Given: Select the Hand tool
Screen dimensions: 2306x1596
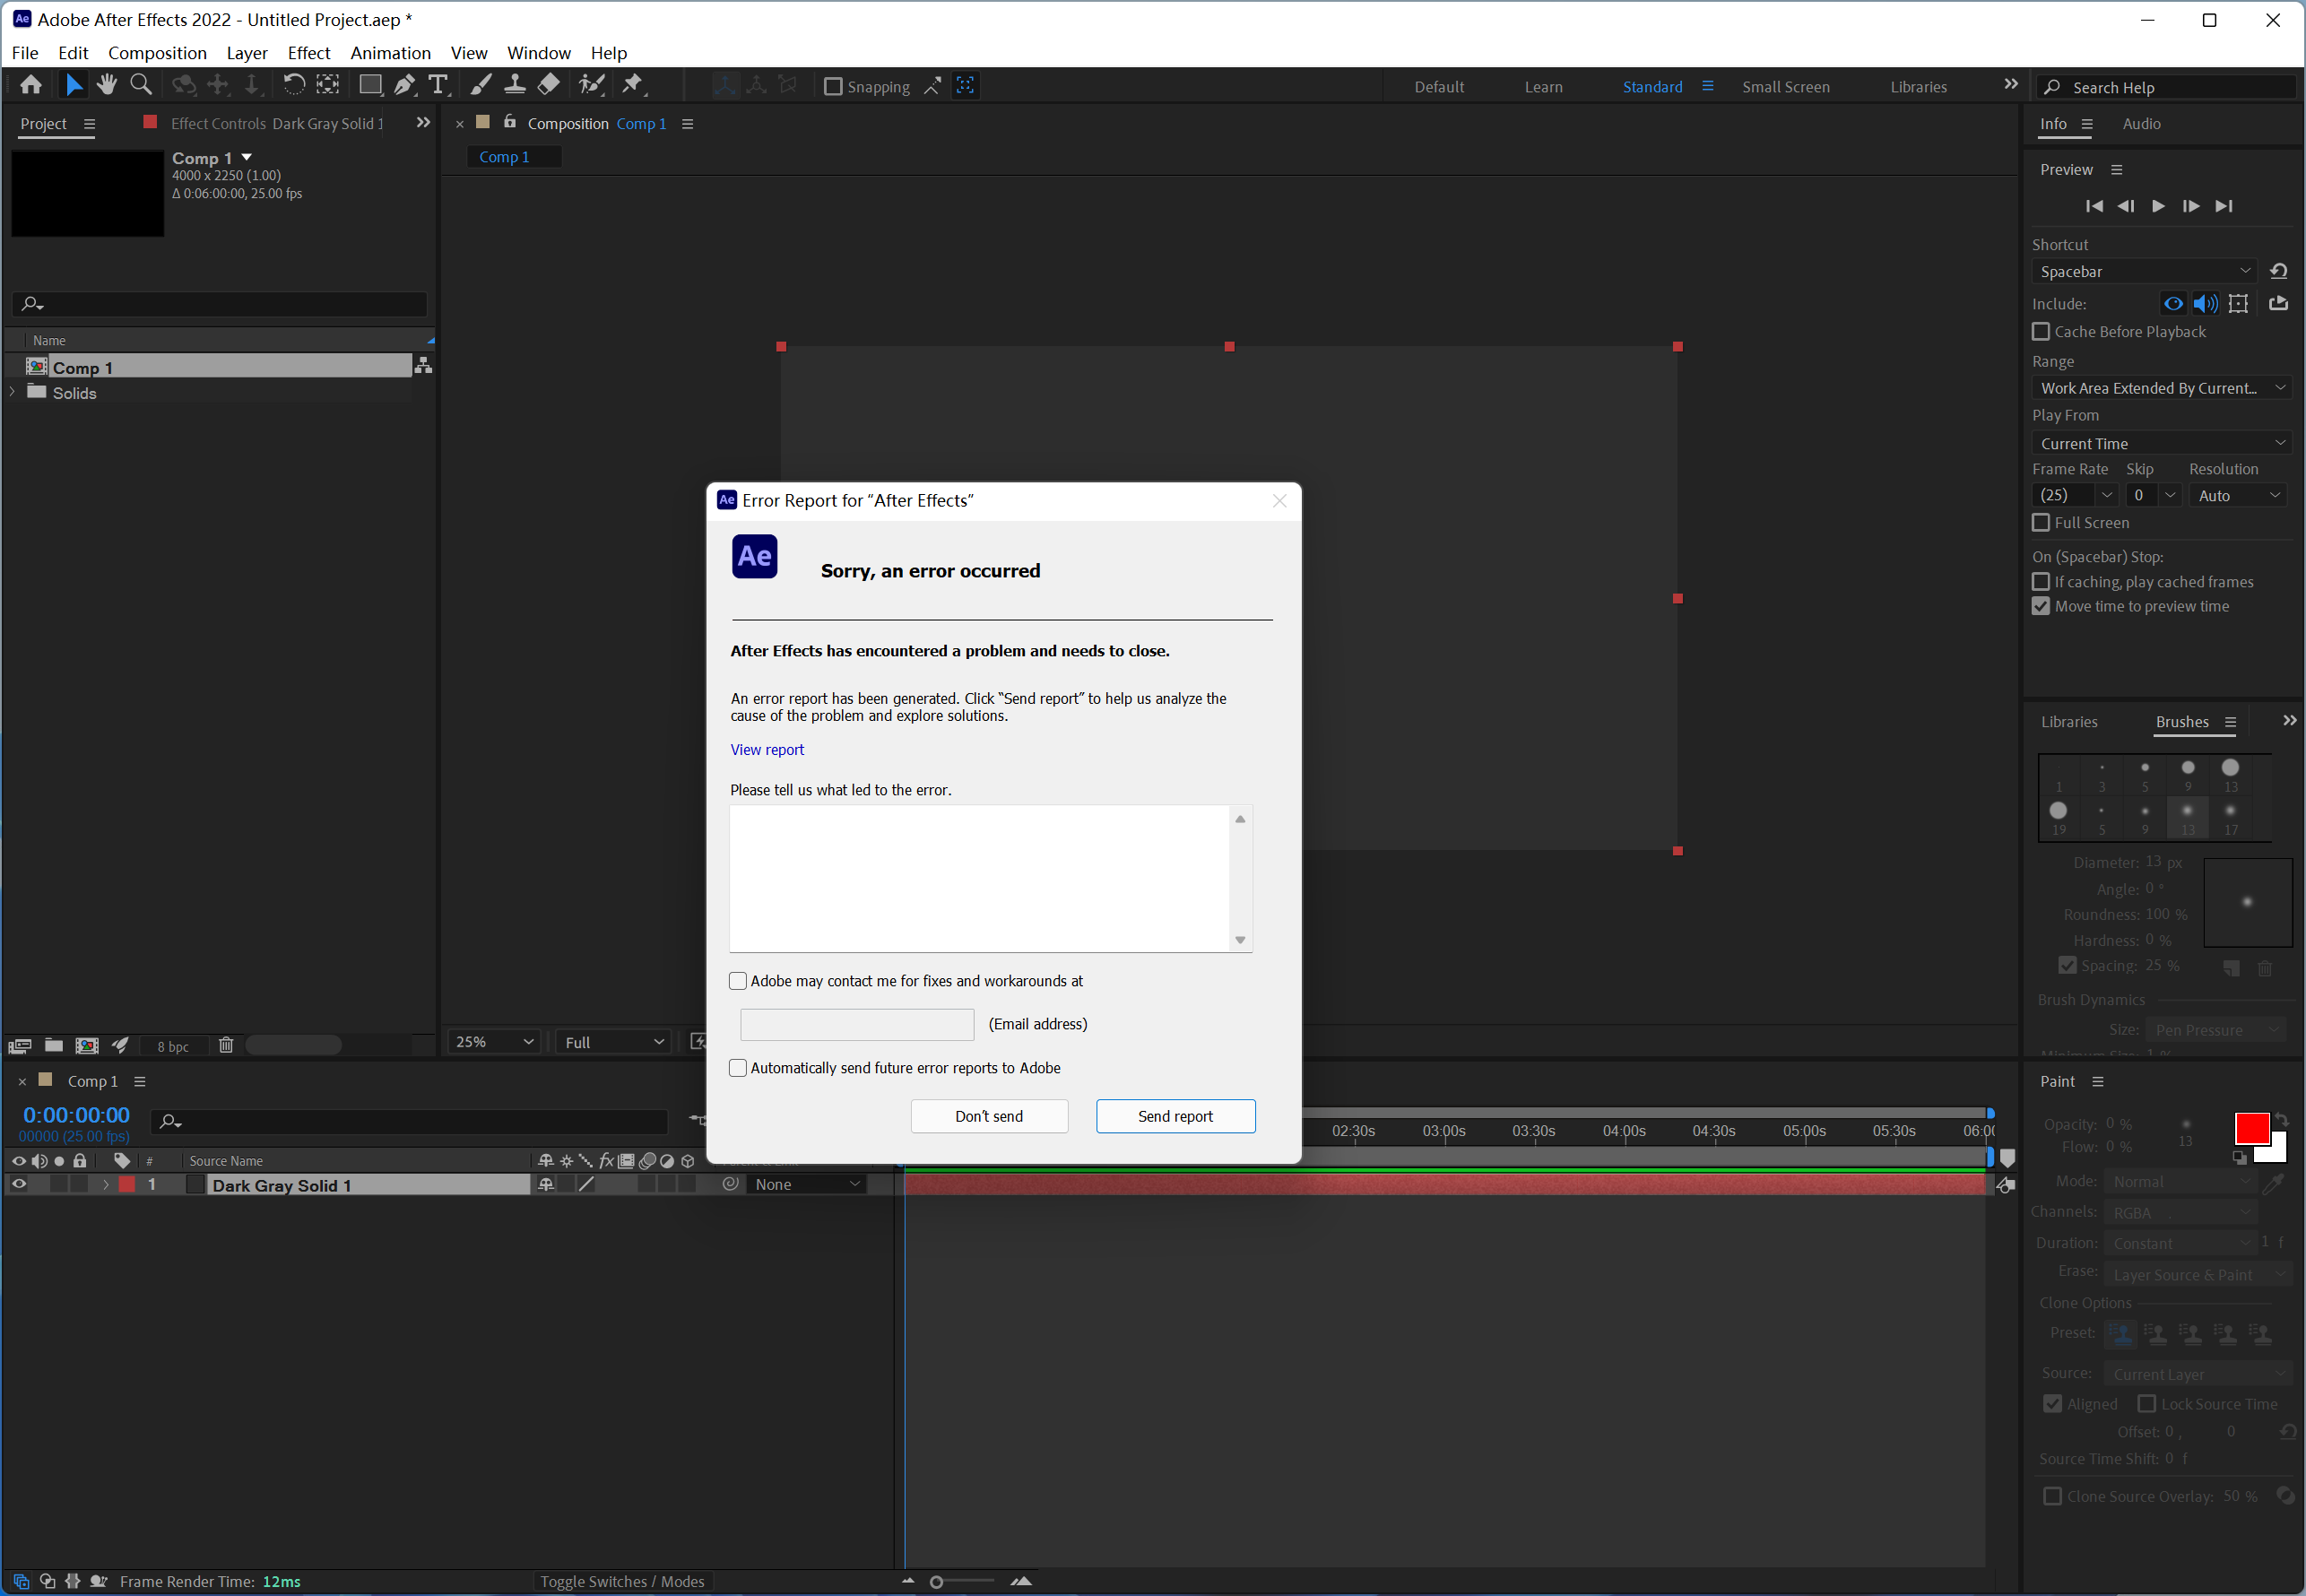Looking at the screenshot, I should pyautogui.click(x=107, y=85).
